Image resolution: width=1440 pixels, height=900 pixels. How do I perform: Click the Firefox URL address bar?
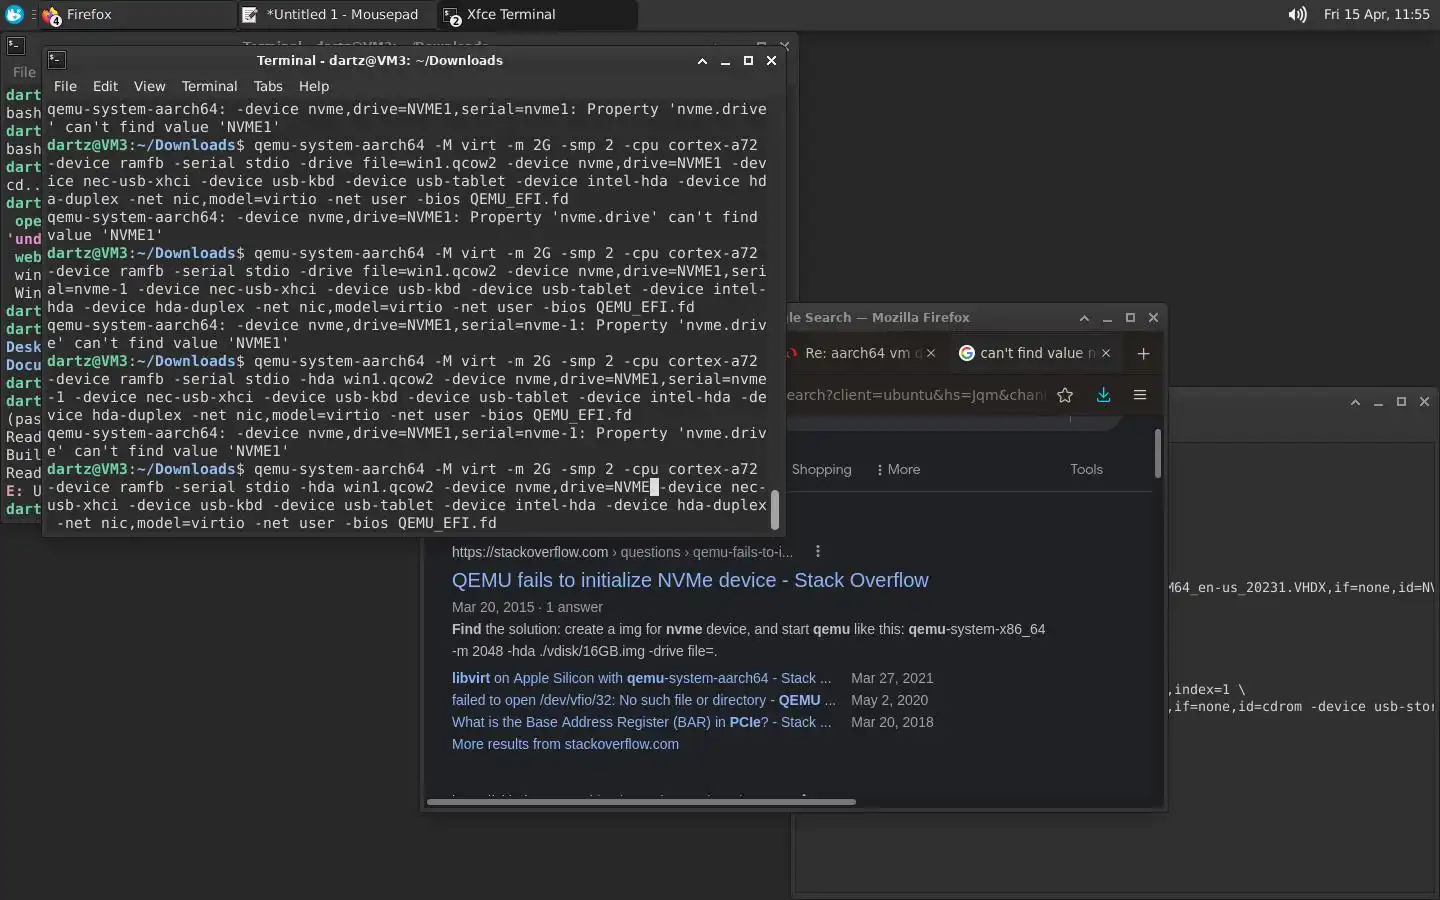coord(915,395)
